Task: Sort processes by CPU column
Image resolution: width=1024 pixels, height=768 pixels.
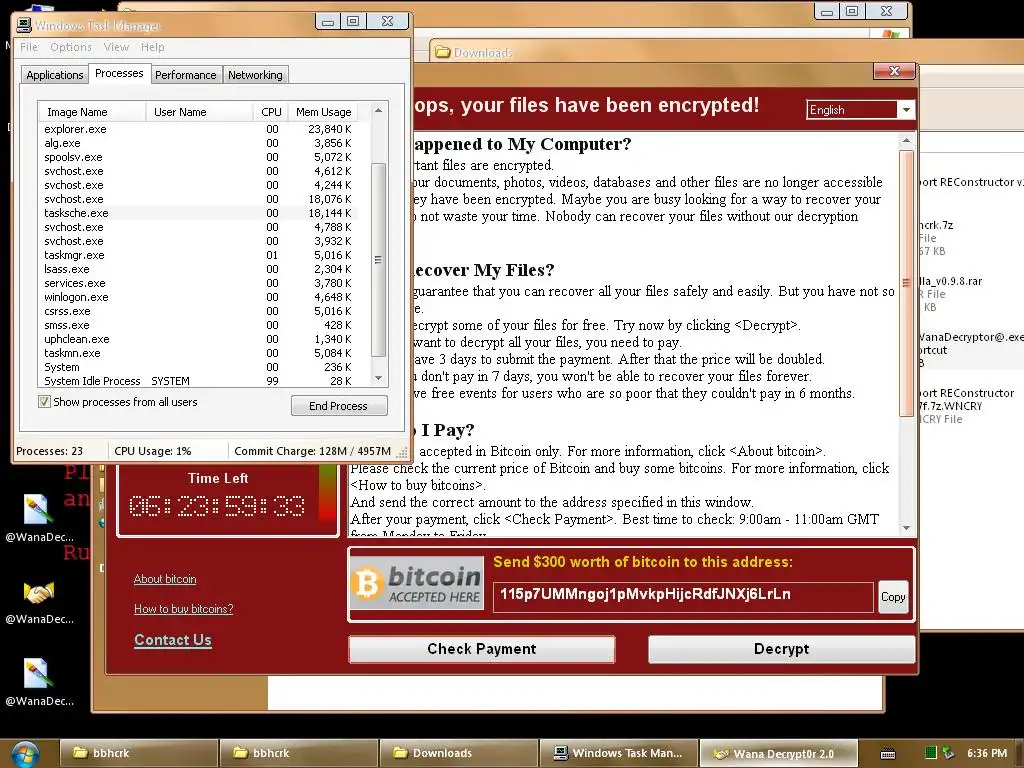Action: pos(271,112)
